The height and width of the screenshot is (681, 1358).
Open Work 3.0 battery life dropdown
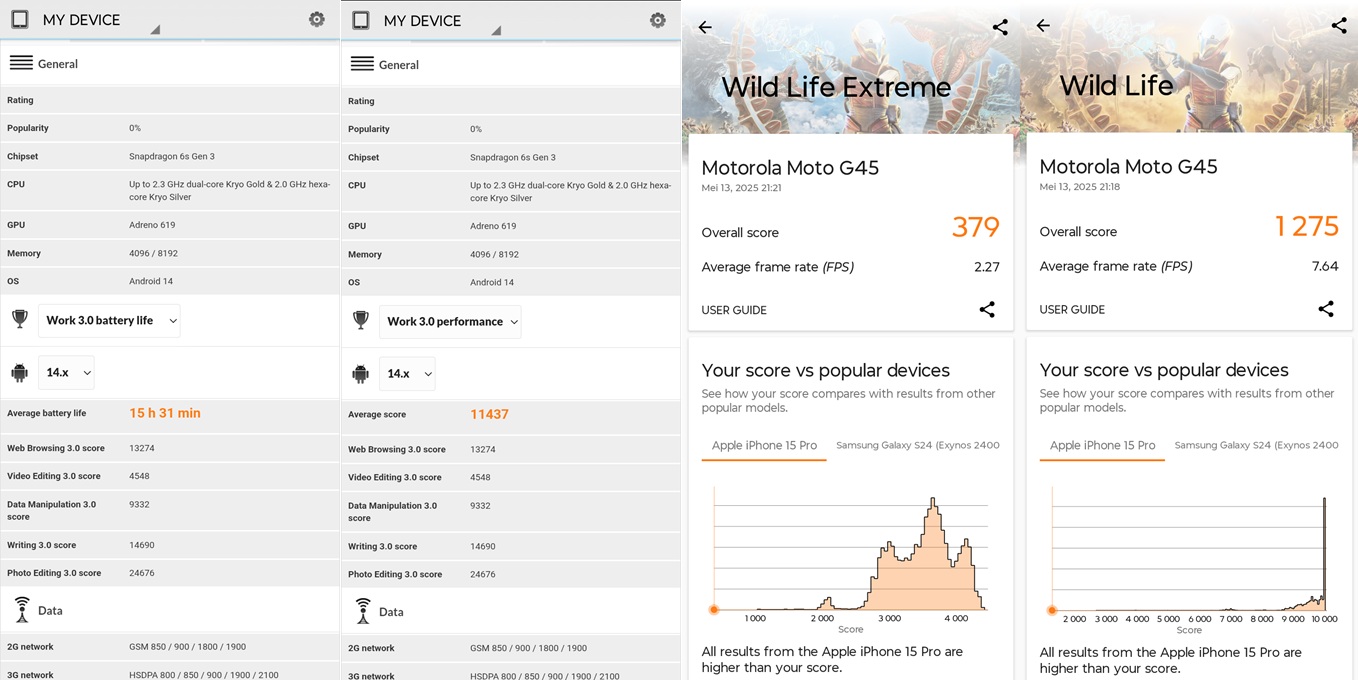click(110, 320)
